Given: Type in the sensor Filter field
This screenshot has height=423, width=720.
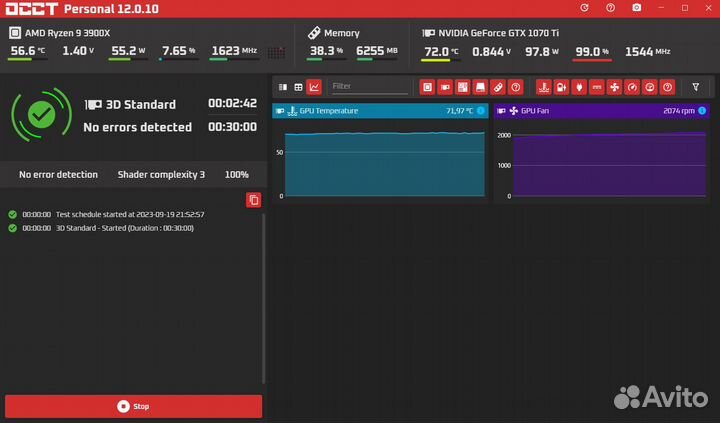Looking at the screenshot, I should [368, 87].
